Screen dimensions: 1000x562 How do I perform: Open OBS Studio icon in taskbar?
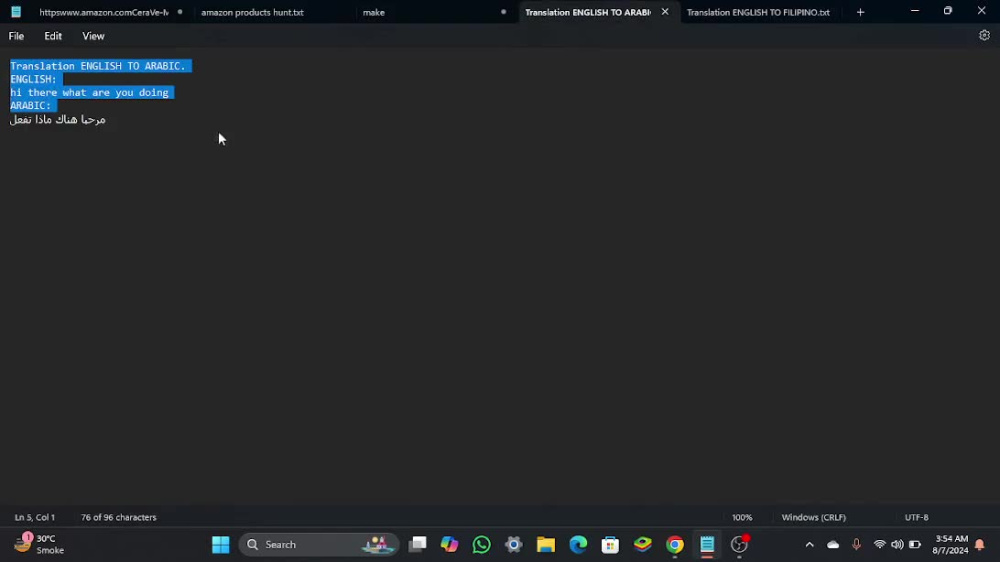pos(739,544)
